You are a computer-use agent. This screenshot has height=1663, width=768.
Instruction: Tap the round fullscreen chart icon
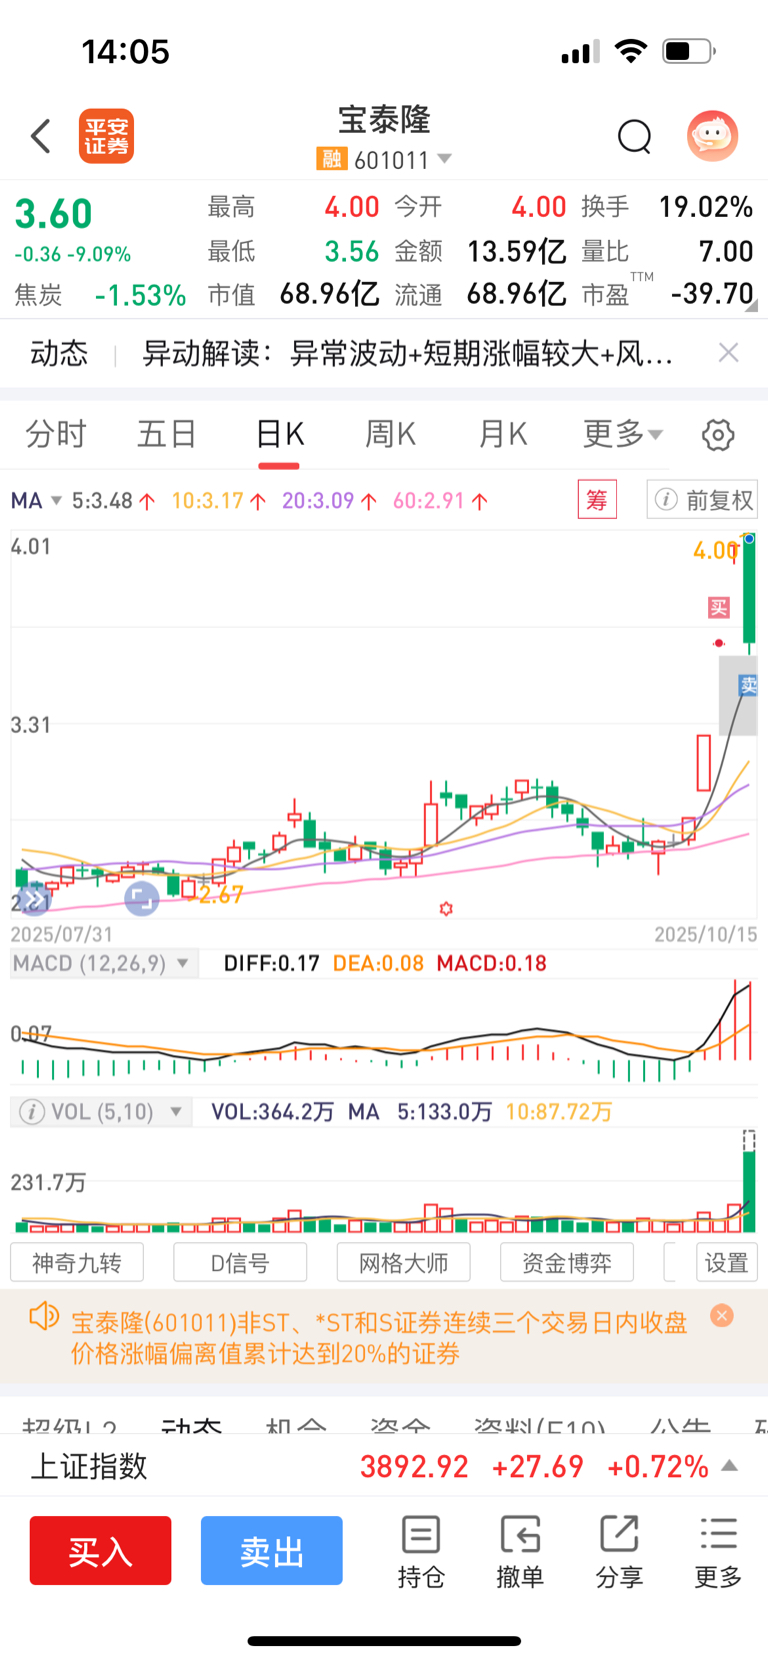[x=142, y=899]
